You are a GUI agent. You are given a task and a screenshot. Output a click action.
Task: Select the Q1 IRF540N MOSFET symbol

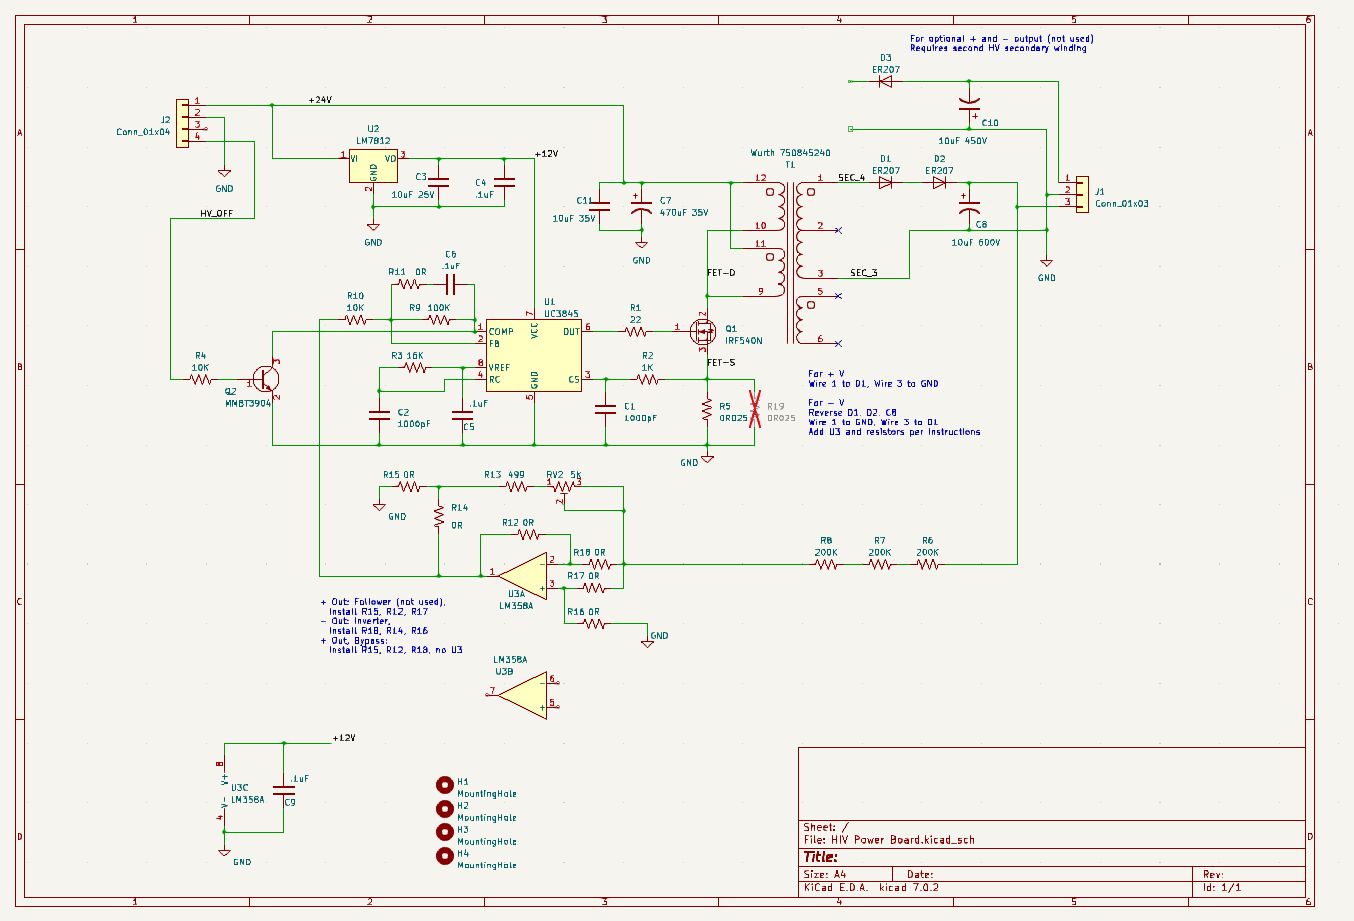(x=704, y=333)
